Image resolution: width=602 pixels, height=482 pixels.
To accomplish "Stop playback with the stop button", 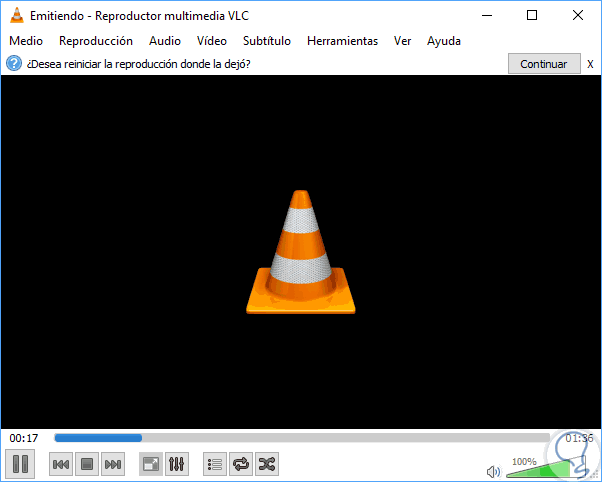I will coord(87,464).
